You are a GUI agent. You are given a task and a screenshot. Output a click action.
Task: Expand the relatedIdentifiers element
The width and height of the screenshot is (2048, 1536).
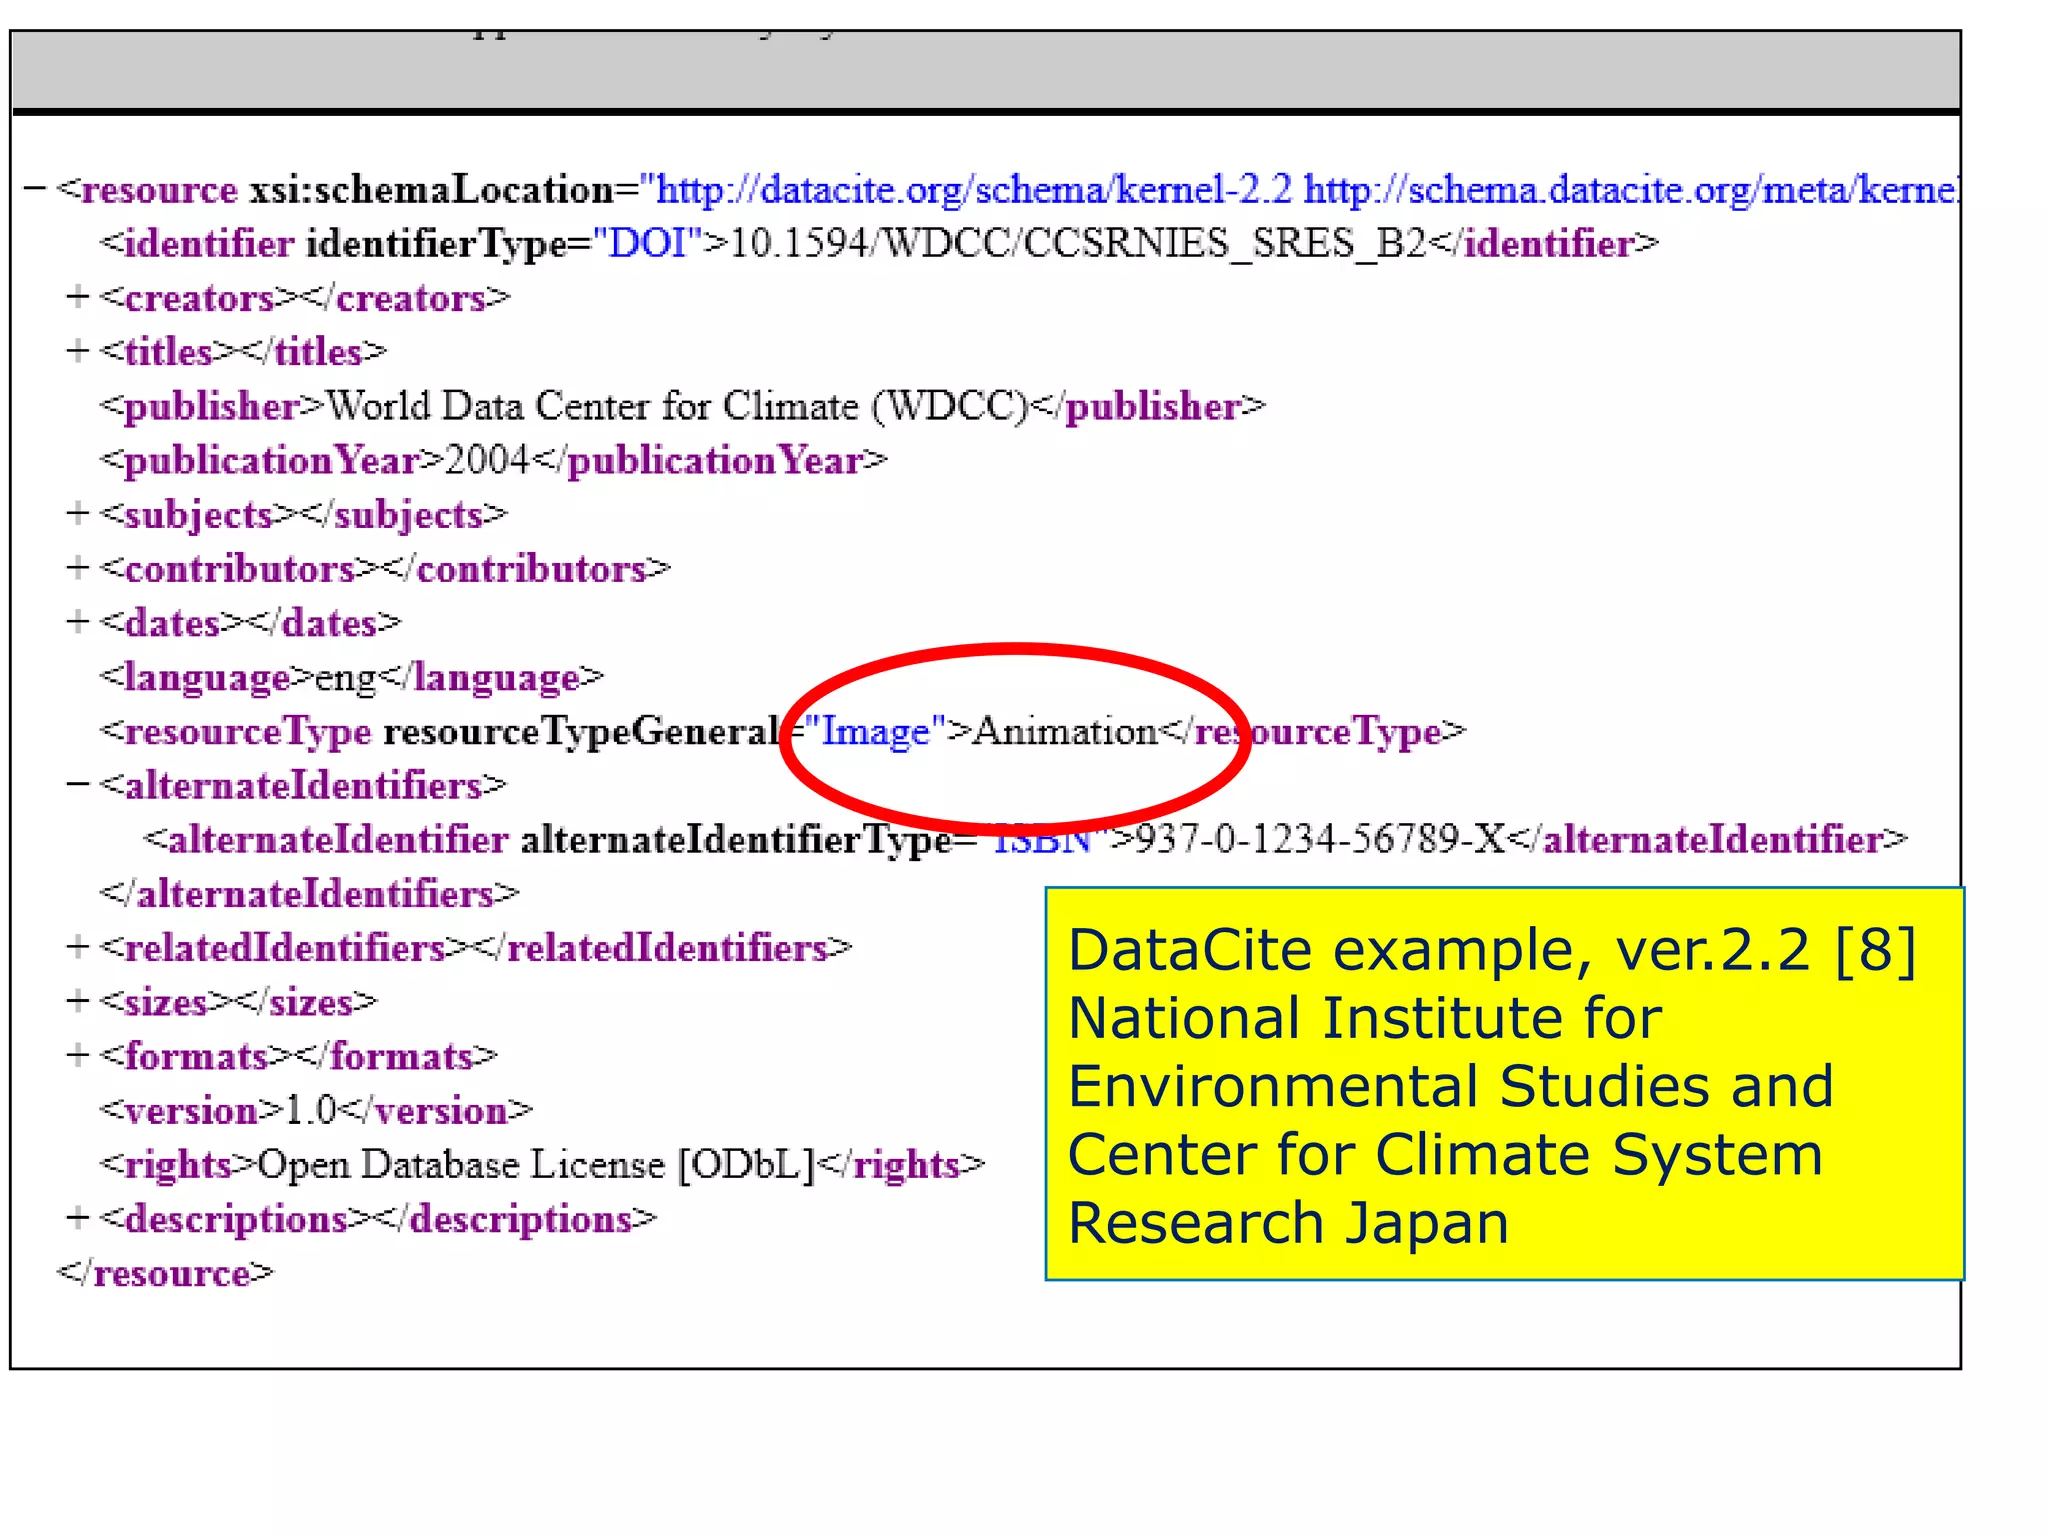tap(78, 947)
